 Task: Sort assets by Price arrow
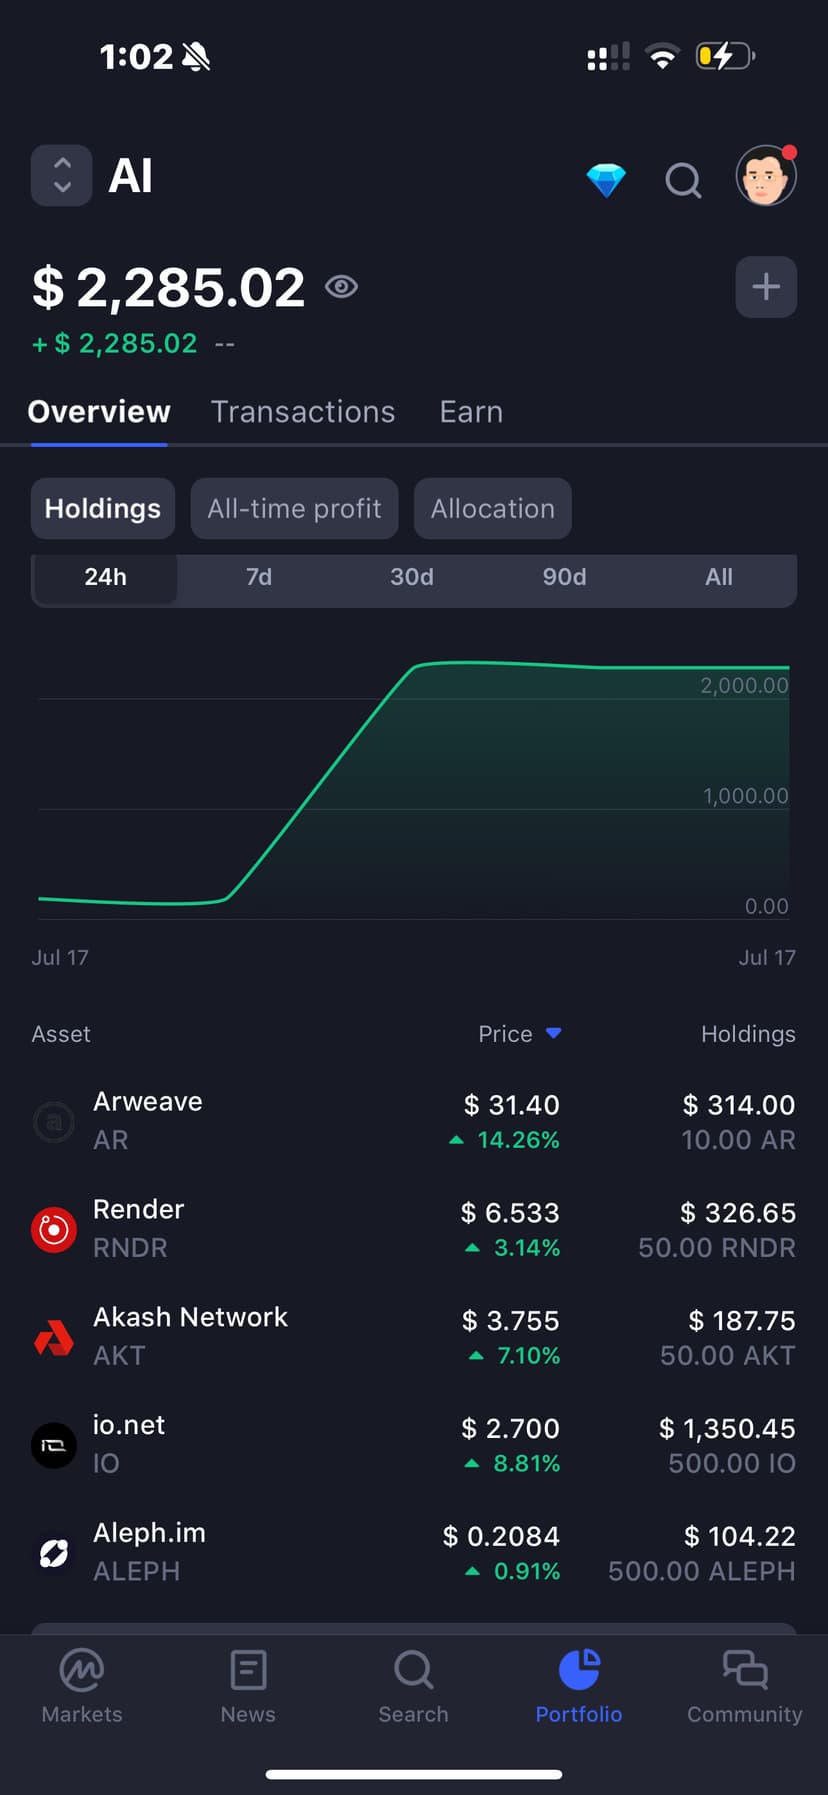click(x=554, y=1033)
